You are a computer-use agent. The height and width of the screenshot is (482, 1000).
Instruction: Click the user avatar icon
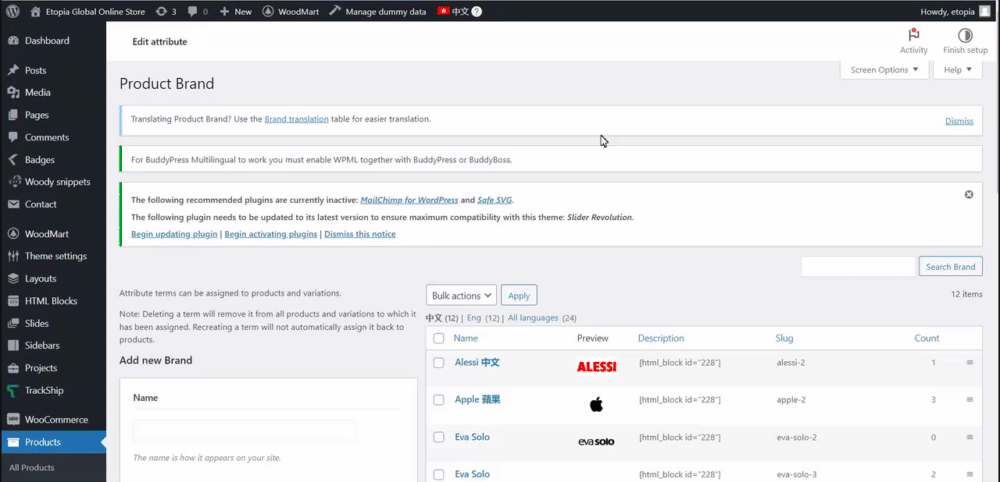click(x=985, y=11)
